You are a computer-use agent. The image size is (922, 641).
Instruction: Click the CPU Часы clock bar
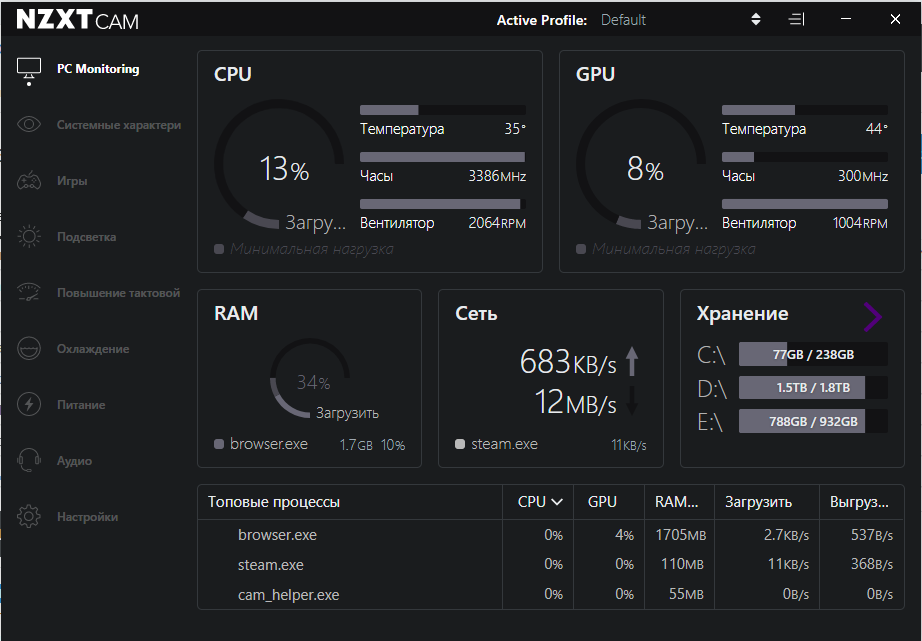click(x=443, y=157)
